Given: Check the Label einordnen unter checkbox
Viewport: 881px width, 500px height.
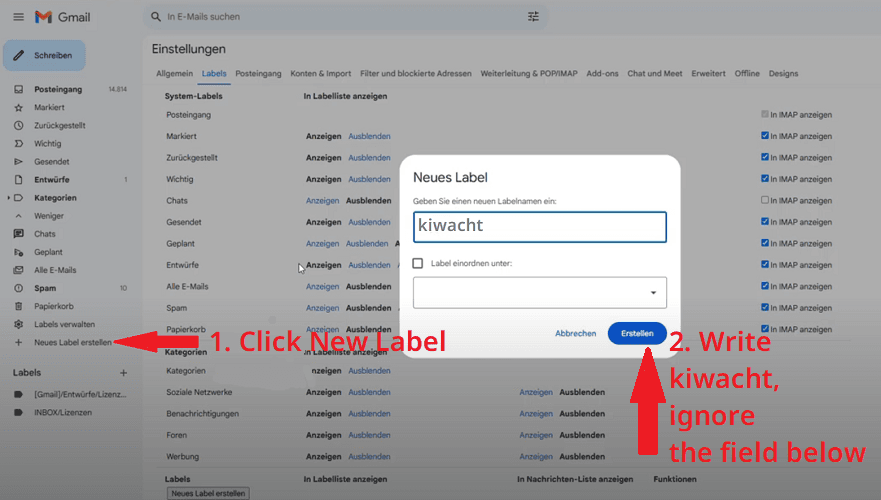Looking at the screenshot, I should pos(417,263).
